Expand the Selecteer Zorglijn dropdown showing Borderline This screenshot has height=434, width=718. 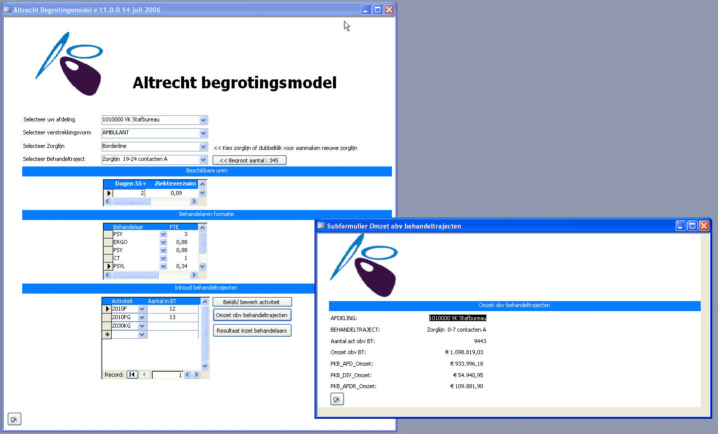point(203,146)
